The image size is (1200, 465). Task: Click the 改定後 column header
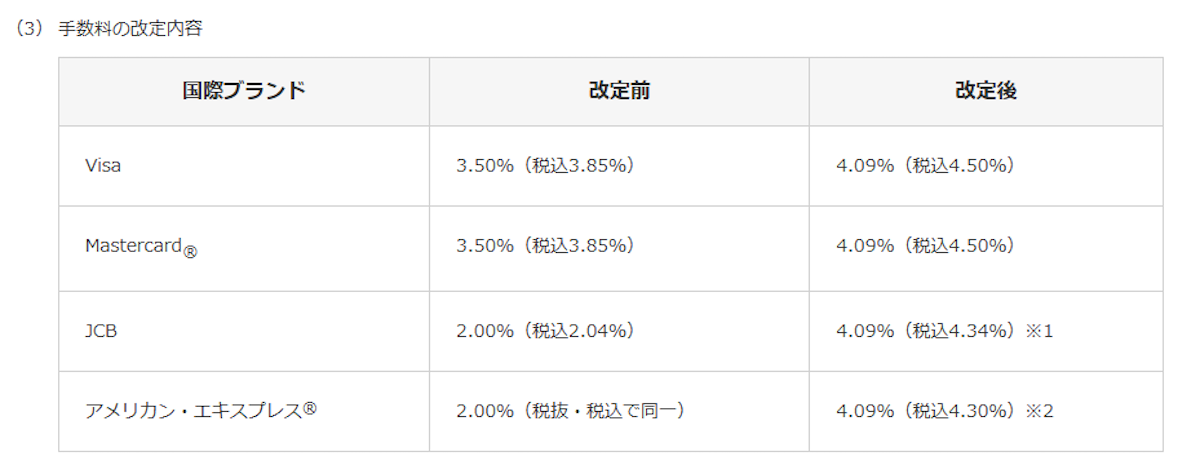click(986, 91)
